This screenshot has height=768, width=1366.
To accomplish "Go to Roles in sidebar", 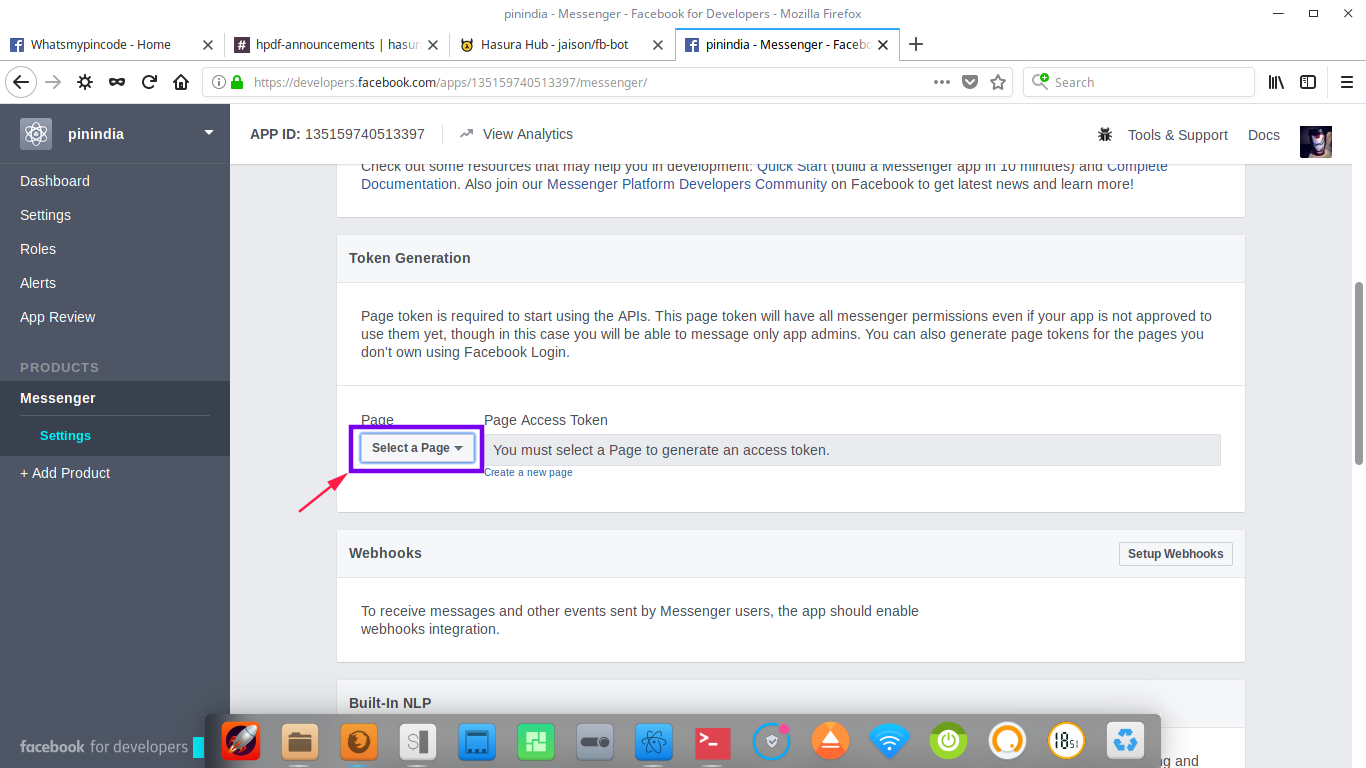I will (x=38, y=249).
